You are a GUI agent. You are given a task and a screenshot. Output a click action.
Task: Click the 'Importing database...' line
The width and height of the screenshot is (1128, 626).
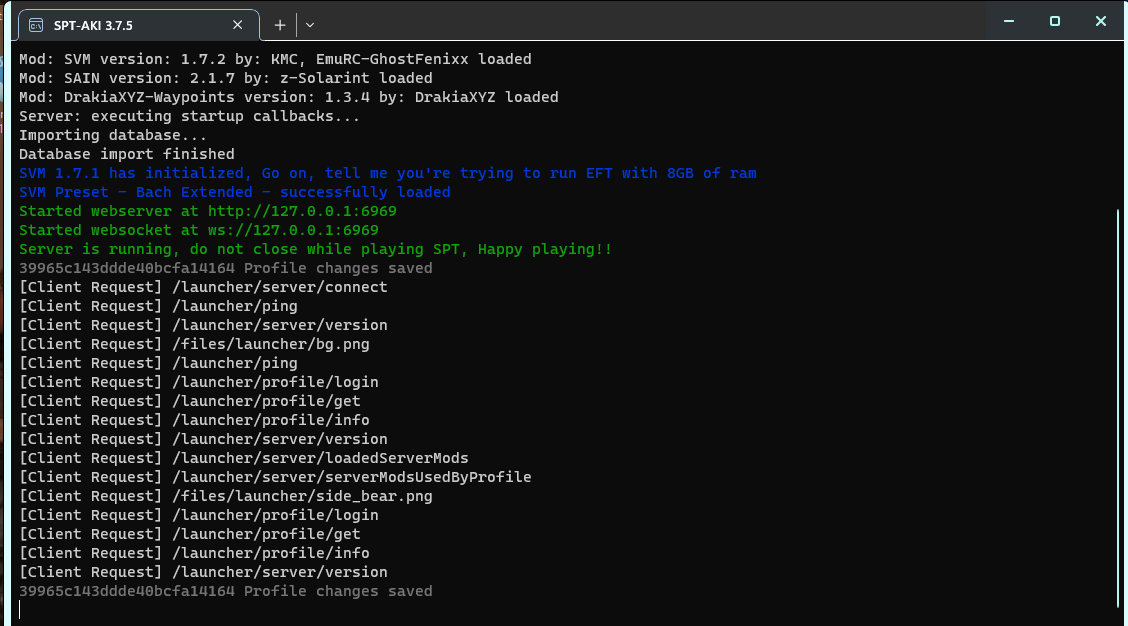click(113, 135)
